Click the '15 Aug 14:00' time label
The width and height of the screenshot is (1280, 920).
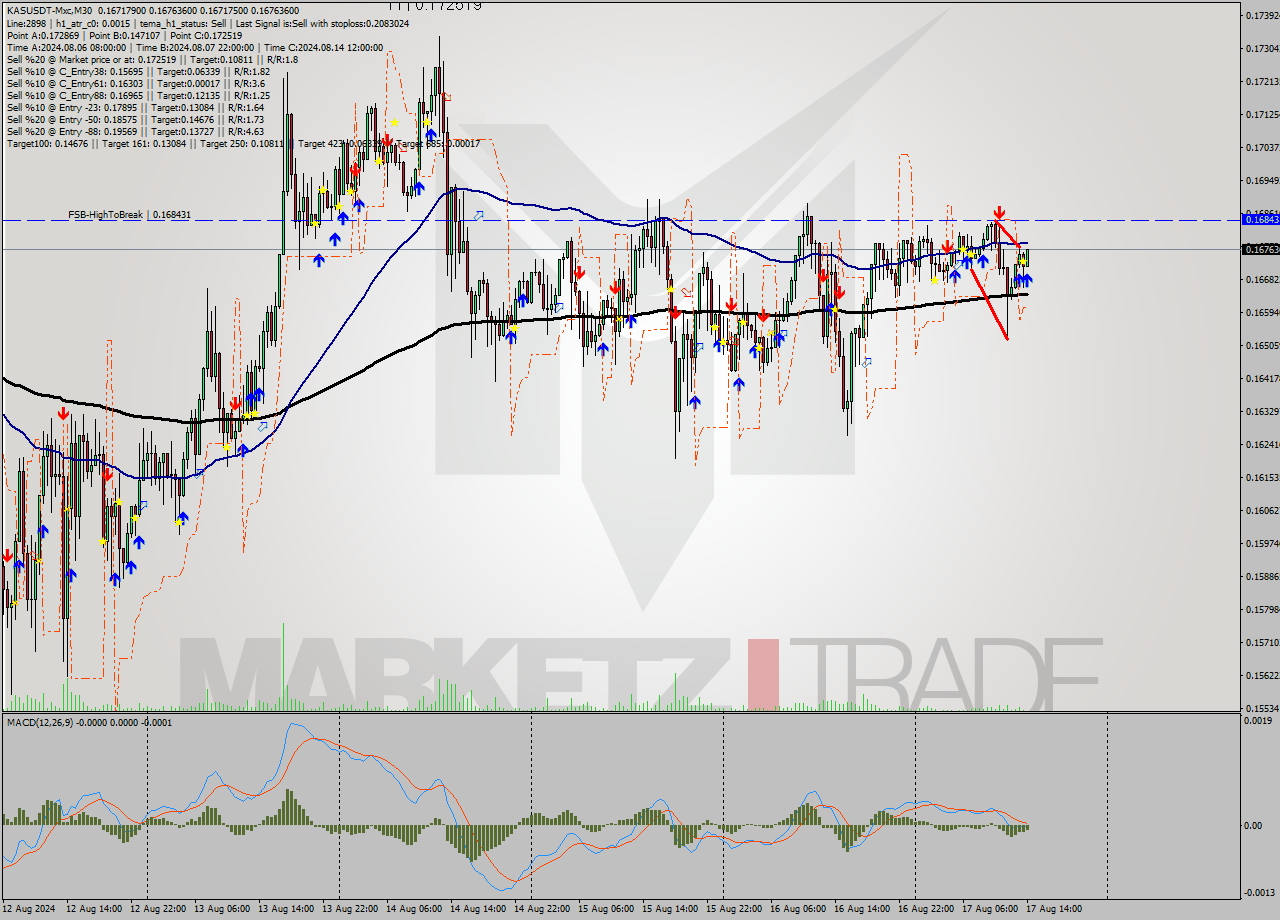pos(670,909)
